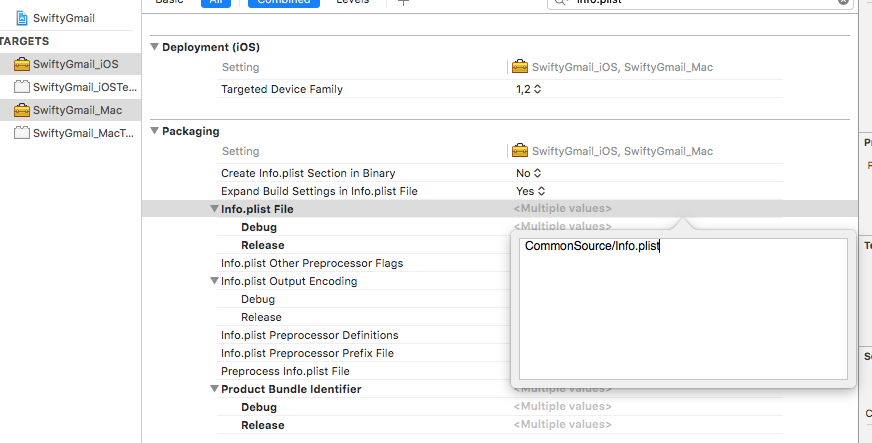Collapse the Info.plist Output Encoding setting
This screenshot has width=872, height=443.
(214, 281)
